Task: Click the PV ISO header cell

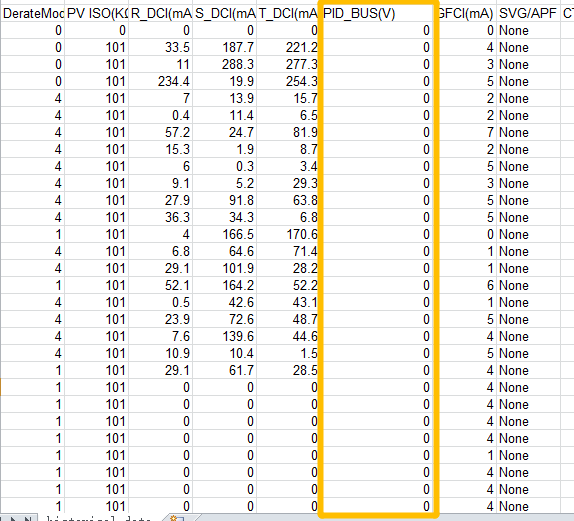Action: point(97,14)
